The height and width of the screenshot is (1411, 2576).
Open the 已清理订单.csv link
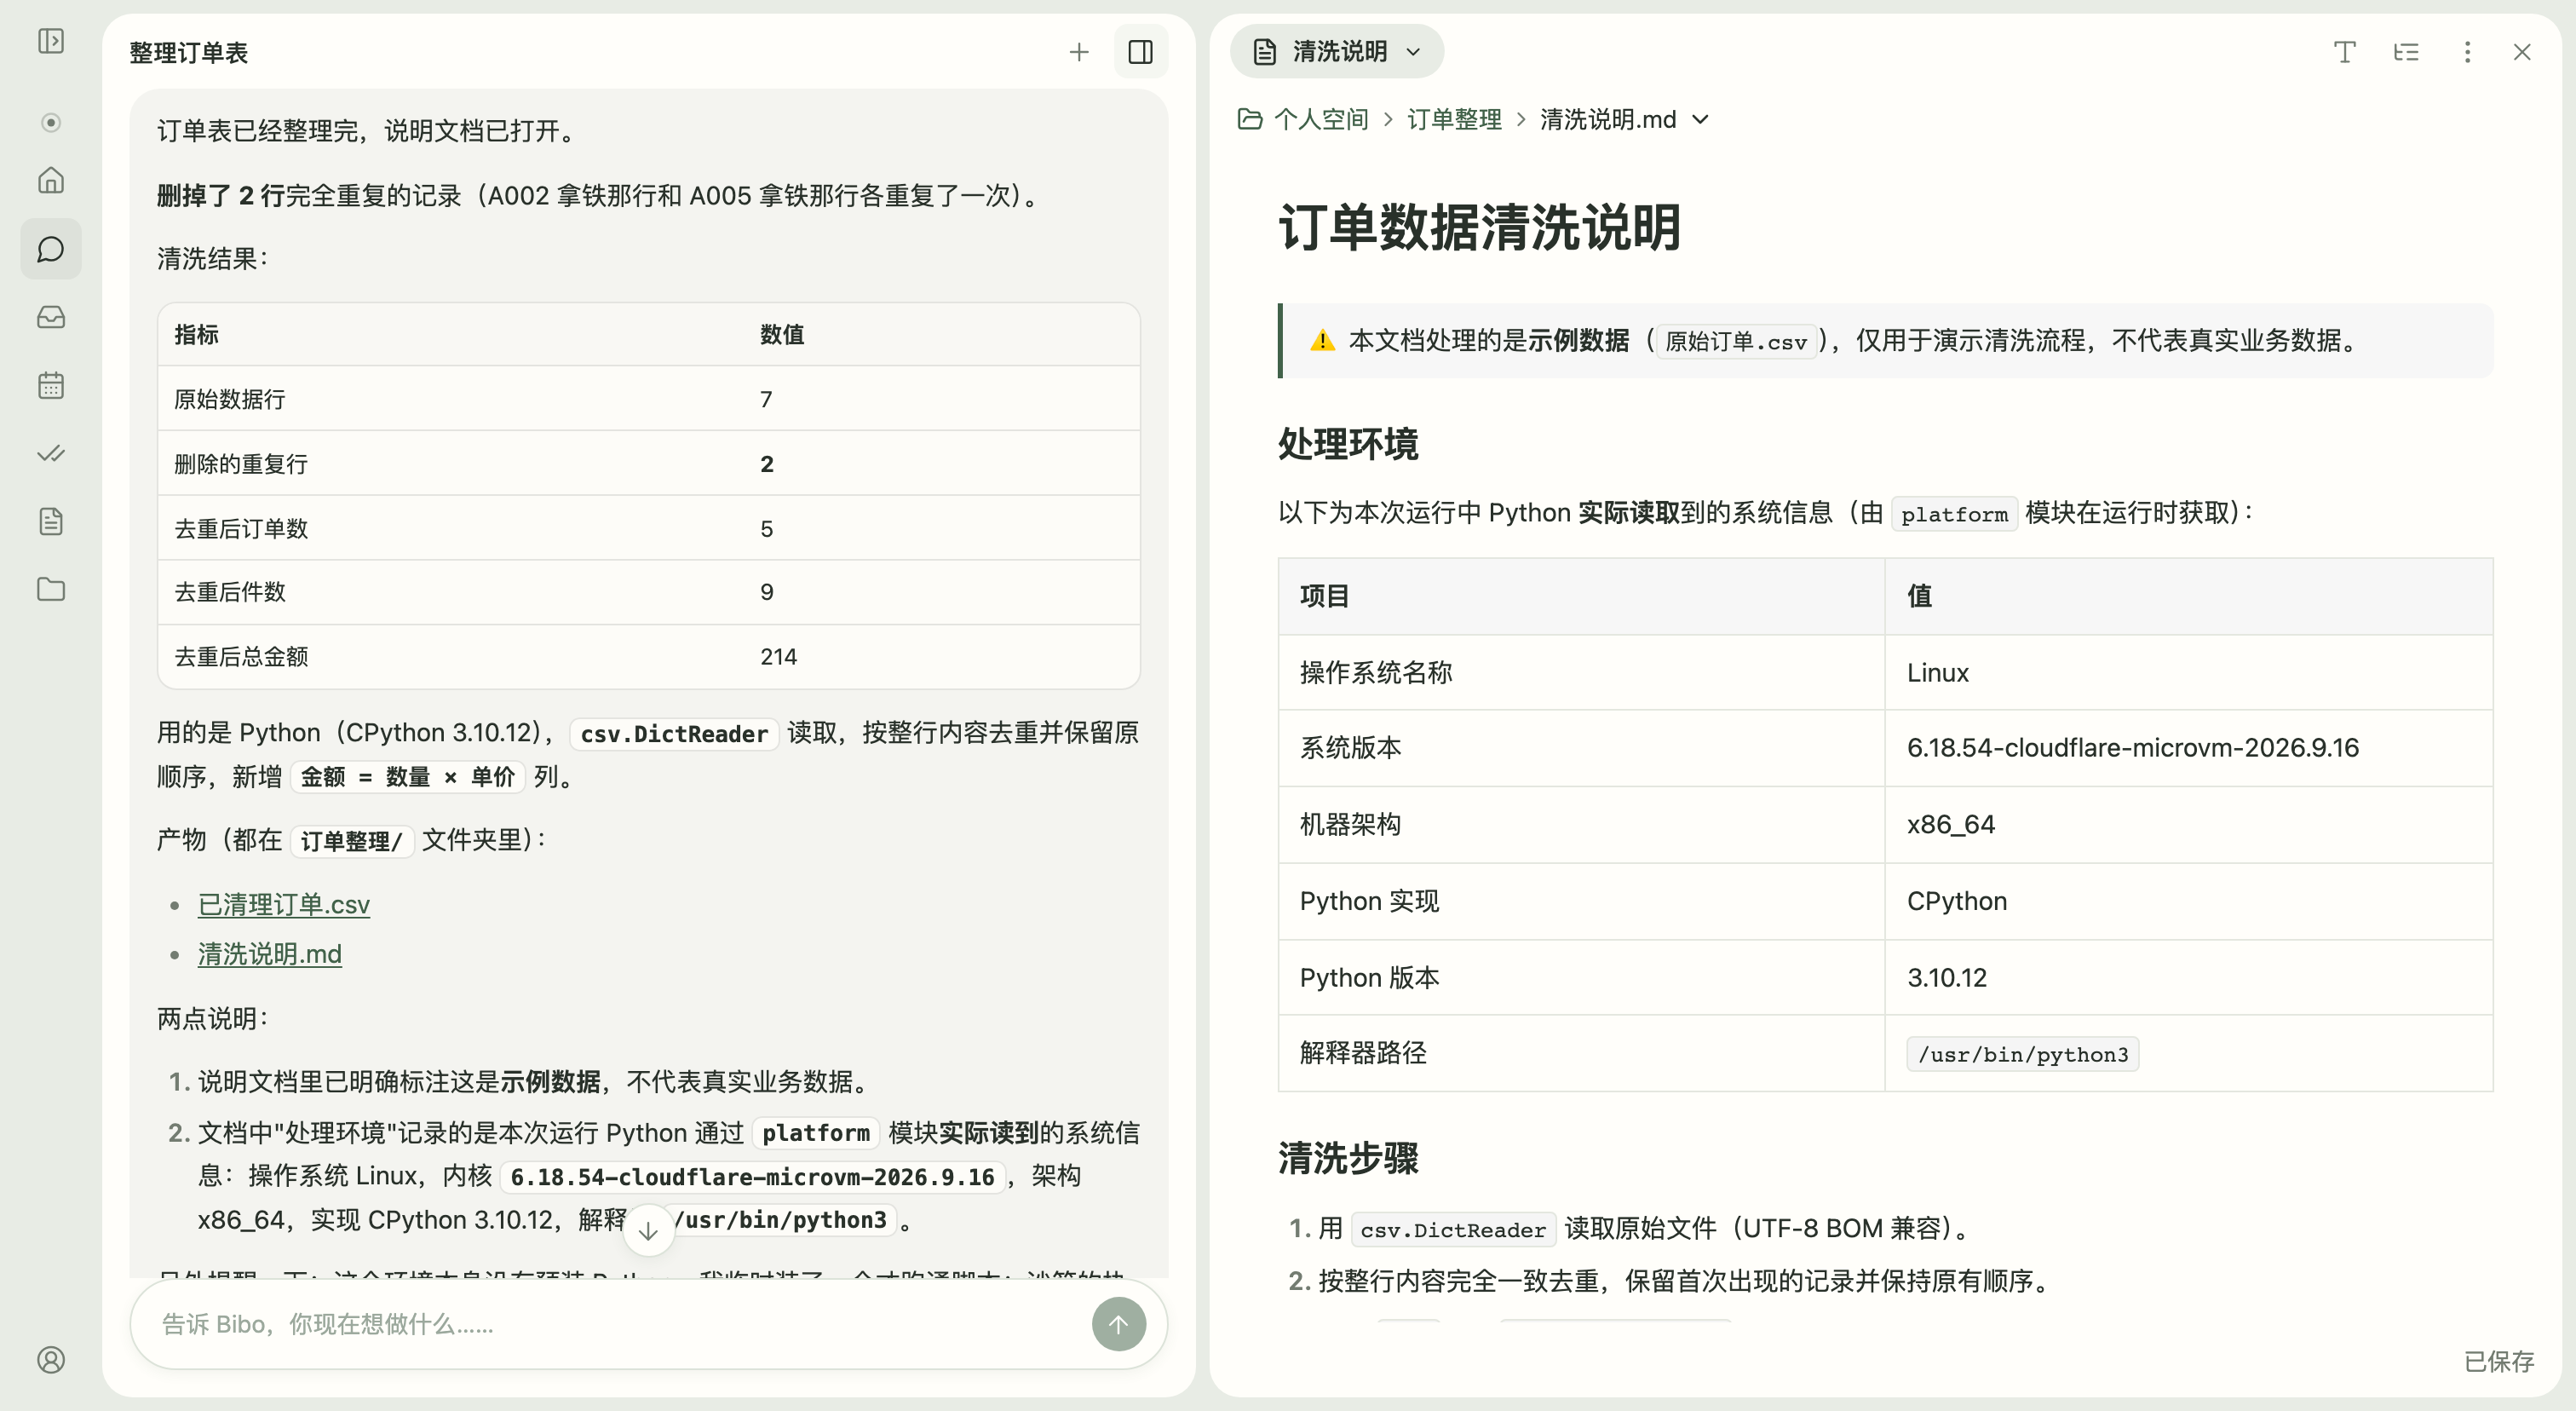[284, 904]
